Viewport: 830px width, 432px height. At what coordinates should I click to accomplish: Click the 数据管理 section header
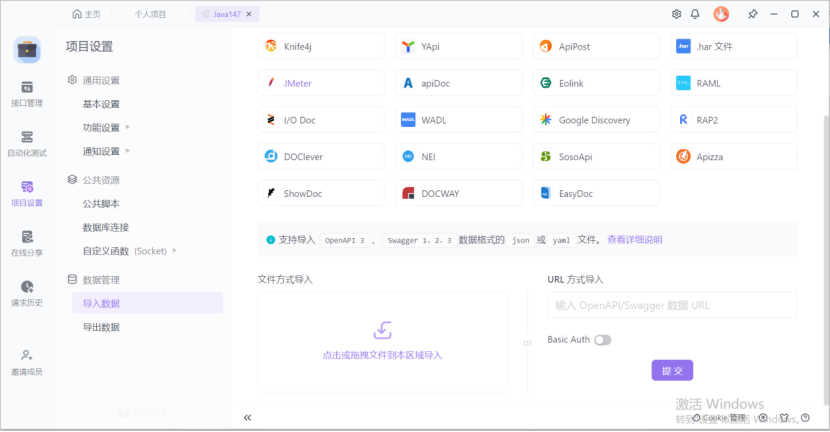94,280
